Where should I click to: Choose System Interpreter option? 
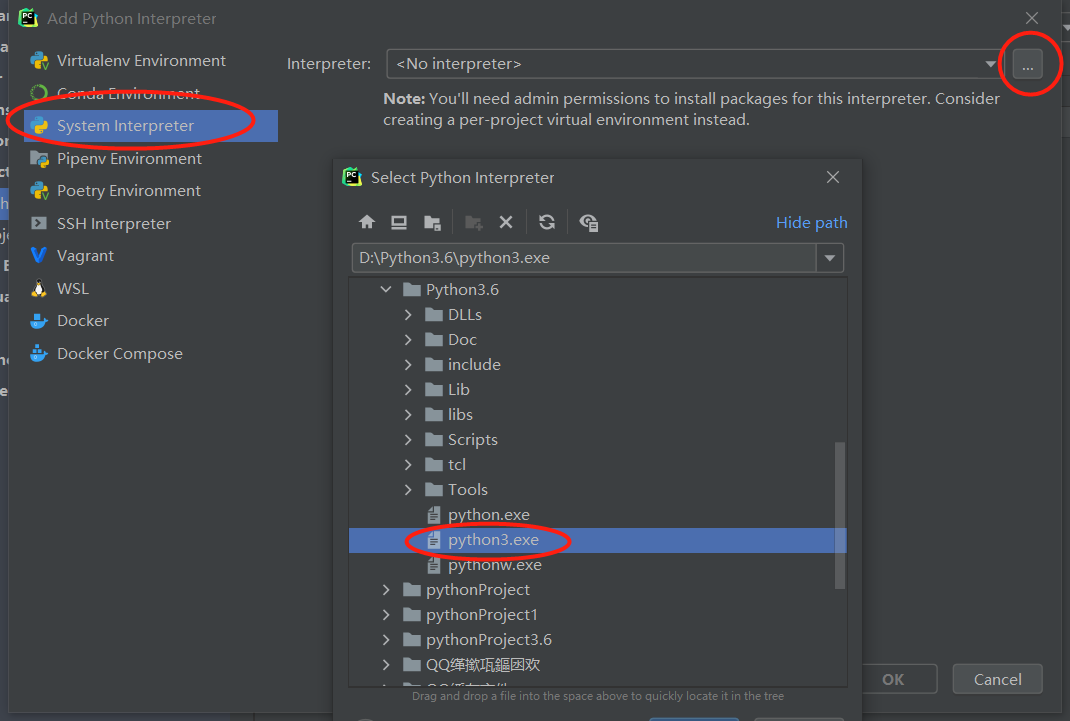(151, 126)
